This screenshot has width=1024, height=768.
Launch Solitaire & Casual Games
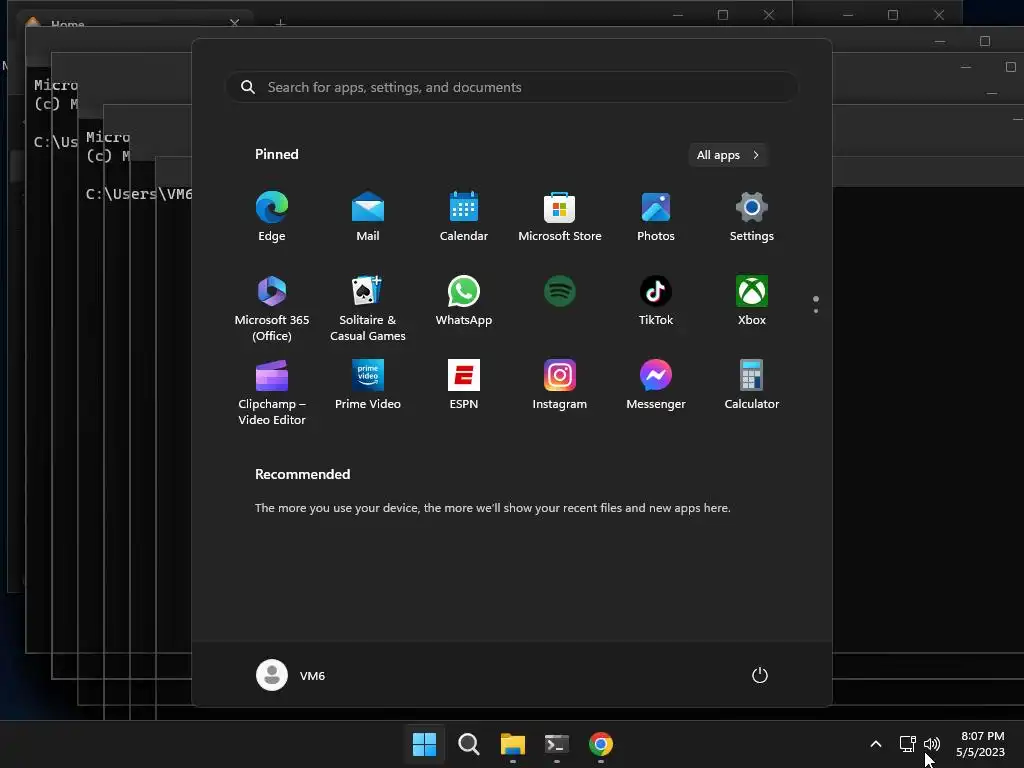click(x=368, y=308)
